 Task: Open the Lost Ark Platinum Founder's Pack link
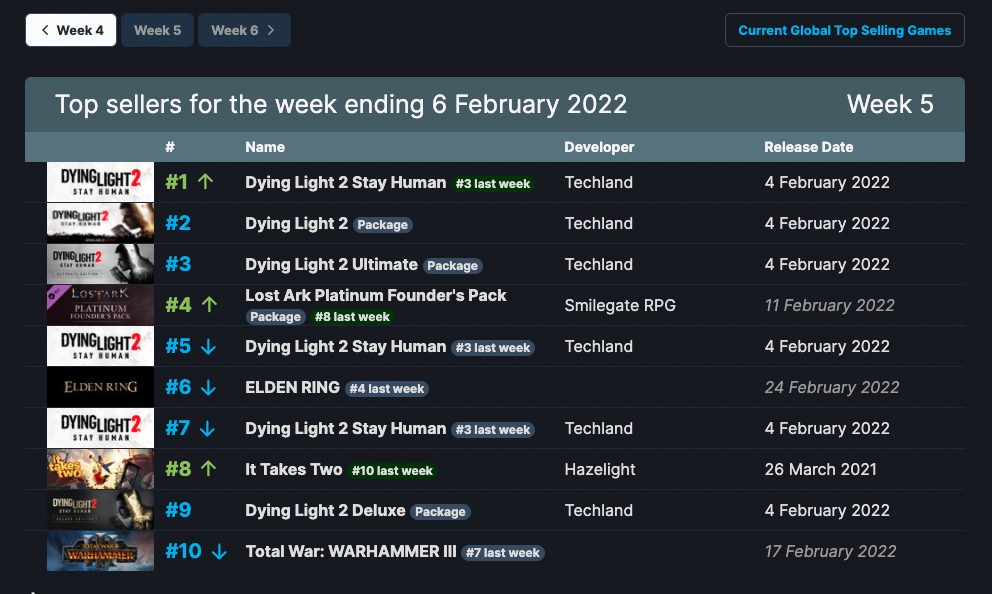click(376, 295)
